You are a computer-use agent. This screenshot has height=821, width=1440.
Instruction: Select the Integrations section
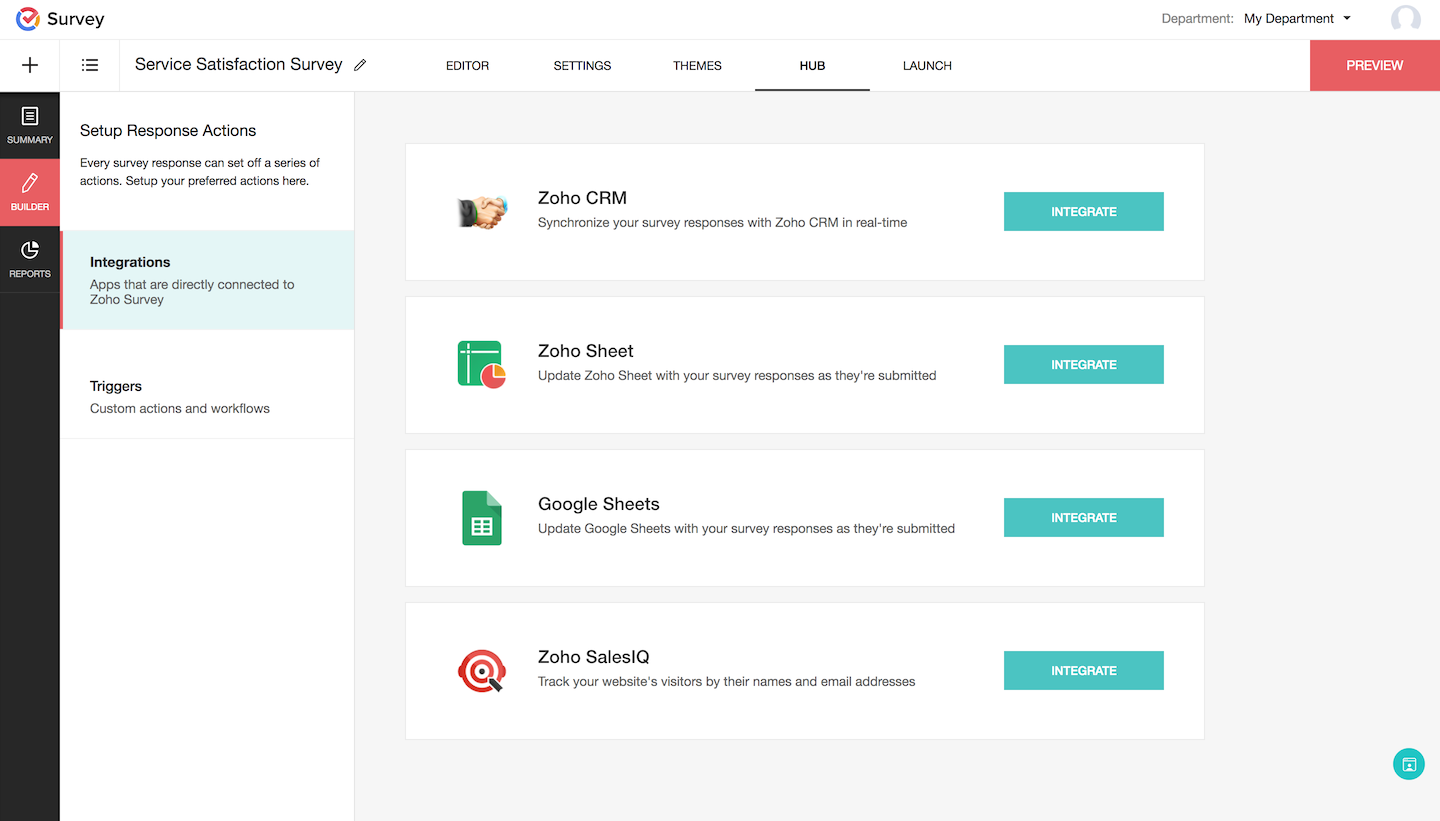207,280
